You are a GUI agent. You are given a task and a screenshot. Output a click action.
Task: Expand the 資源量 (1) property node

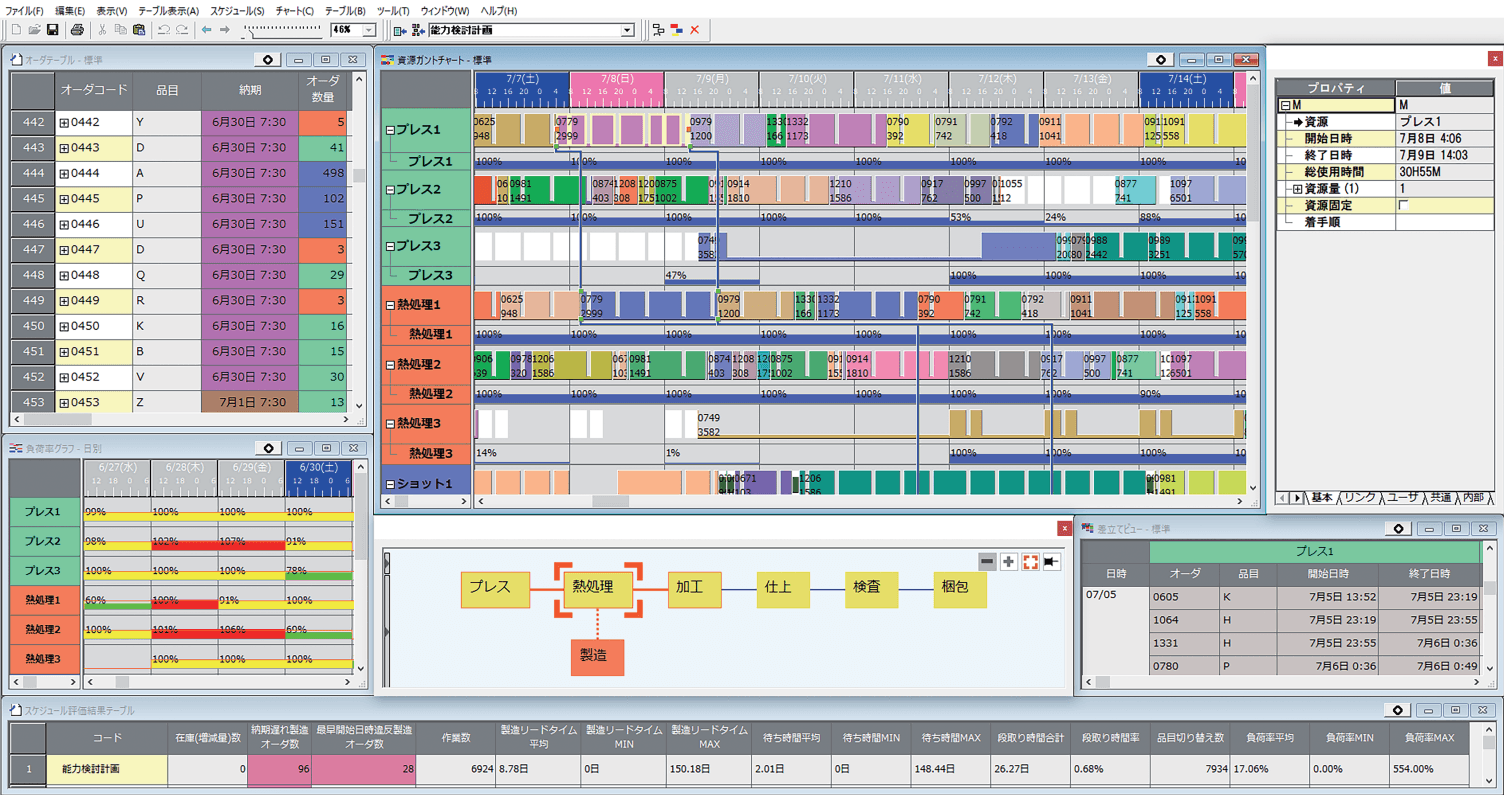[x=1297, y=189]
